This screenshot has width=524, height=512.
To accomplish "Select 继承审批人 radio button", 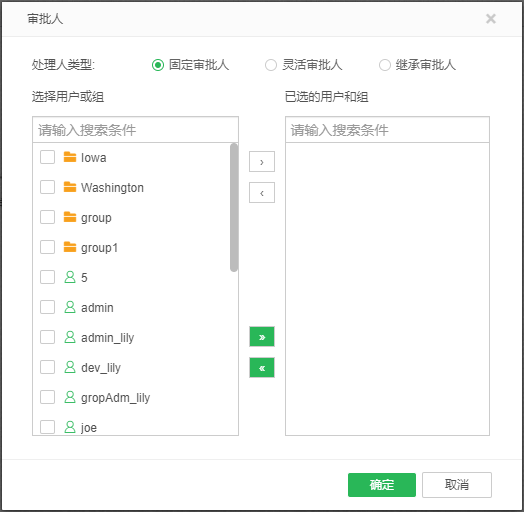I will tap(385, 65).
